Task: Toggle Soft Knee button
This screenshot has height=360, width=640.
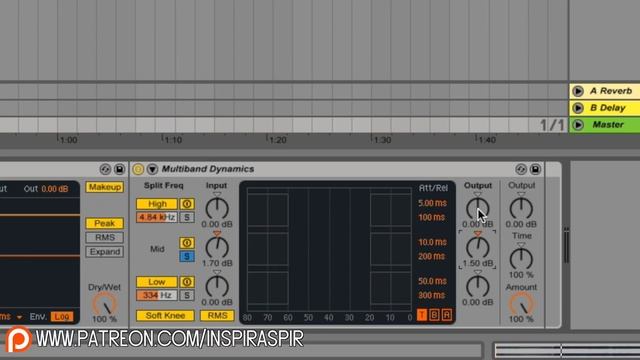Action: point(165,316)
